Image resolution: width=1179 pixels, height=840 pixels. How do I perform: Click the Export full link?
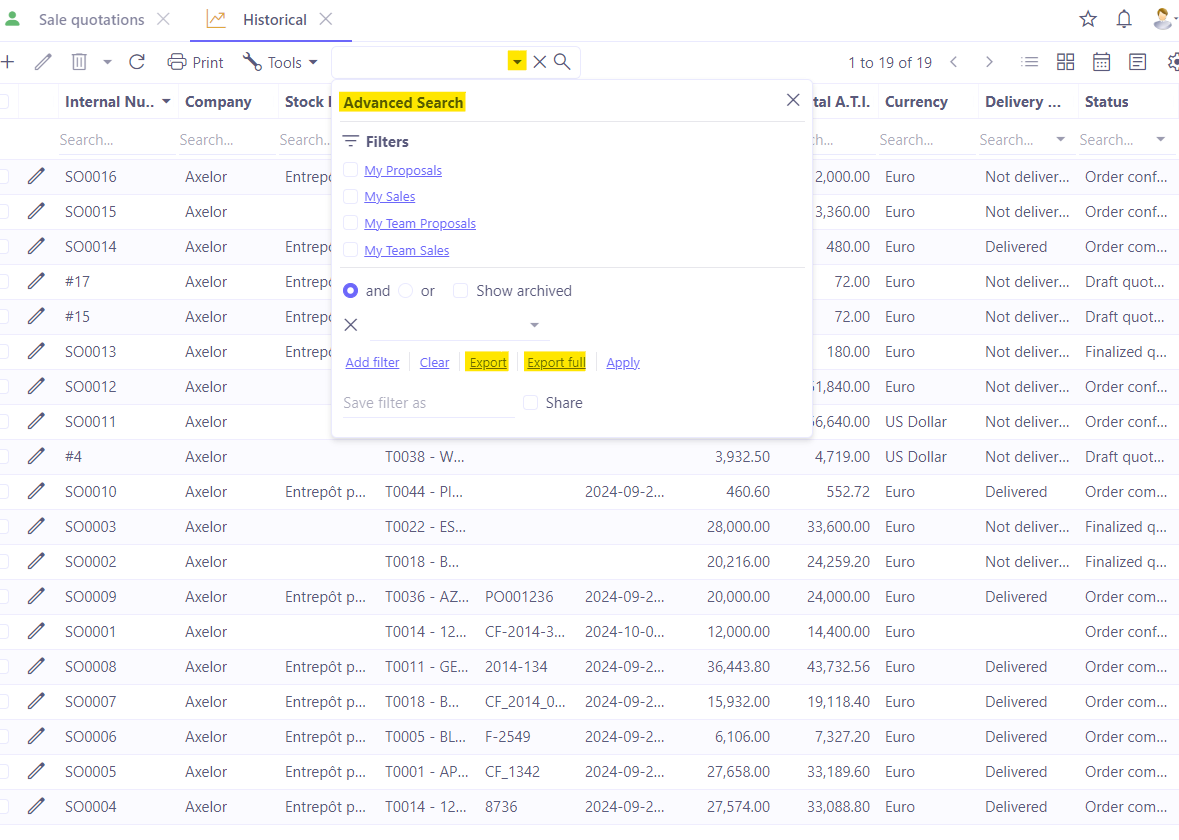[556, 363]
